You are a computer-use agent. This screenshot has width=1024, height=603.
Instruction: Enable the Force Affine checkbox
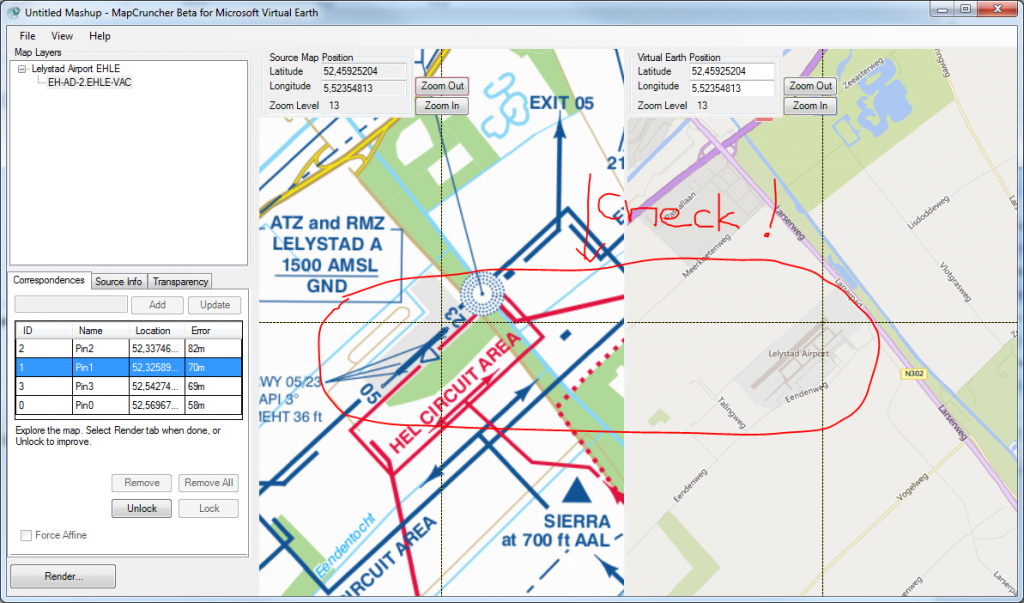(x=26, y=535)
